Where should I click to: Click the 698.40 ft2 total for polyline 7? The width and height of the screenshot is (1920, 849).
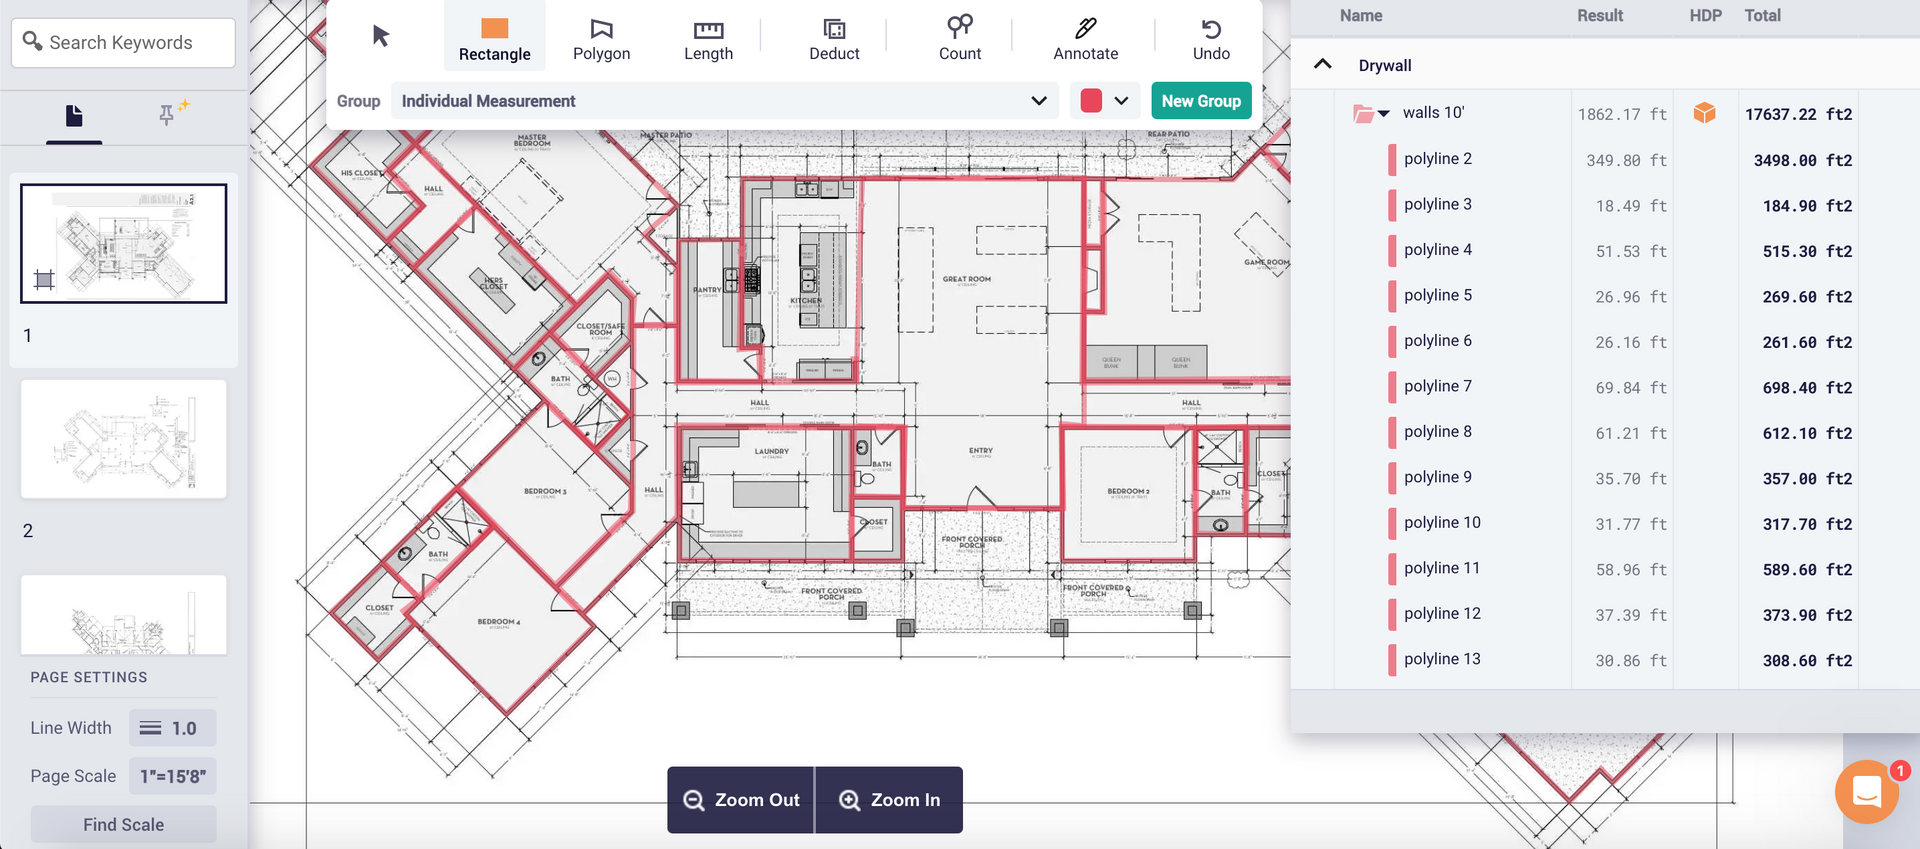(1807, 388)
